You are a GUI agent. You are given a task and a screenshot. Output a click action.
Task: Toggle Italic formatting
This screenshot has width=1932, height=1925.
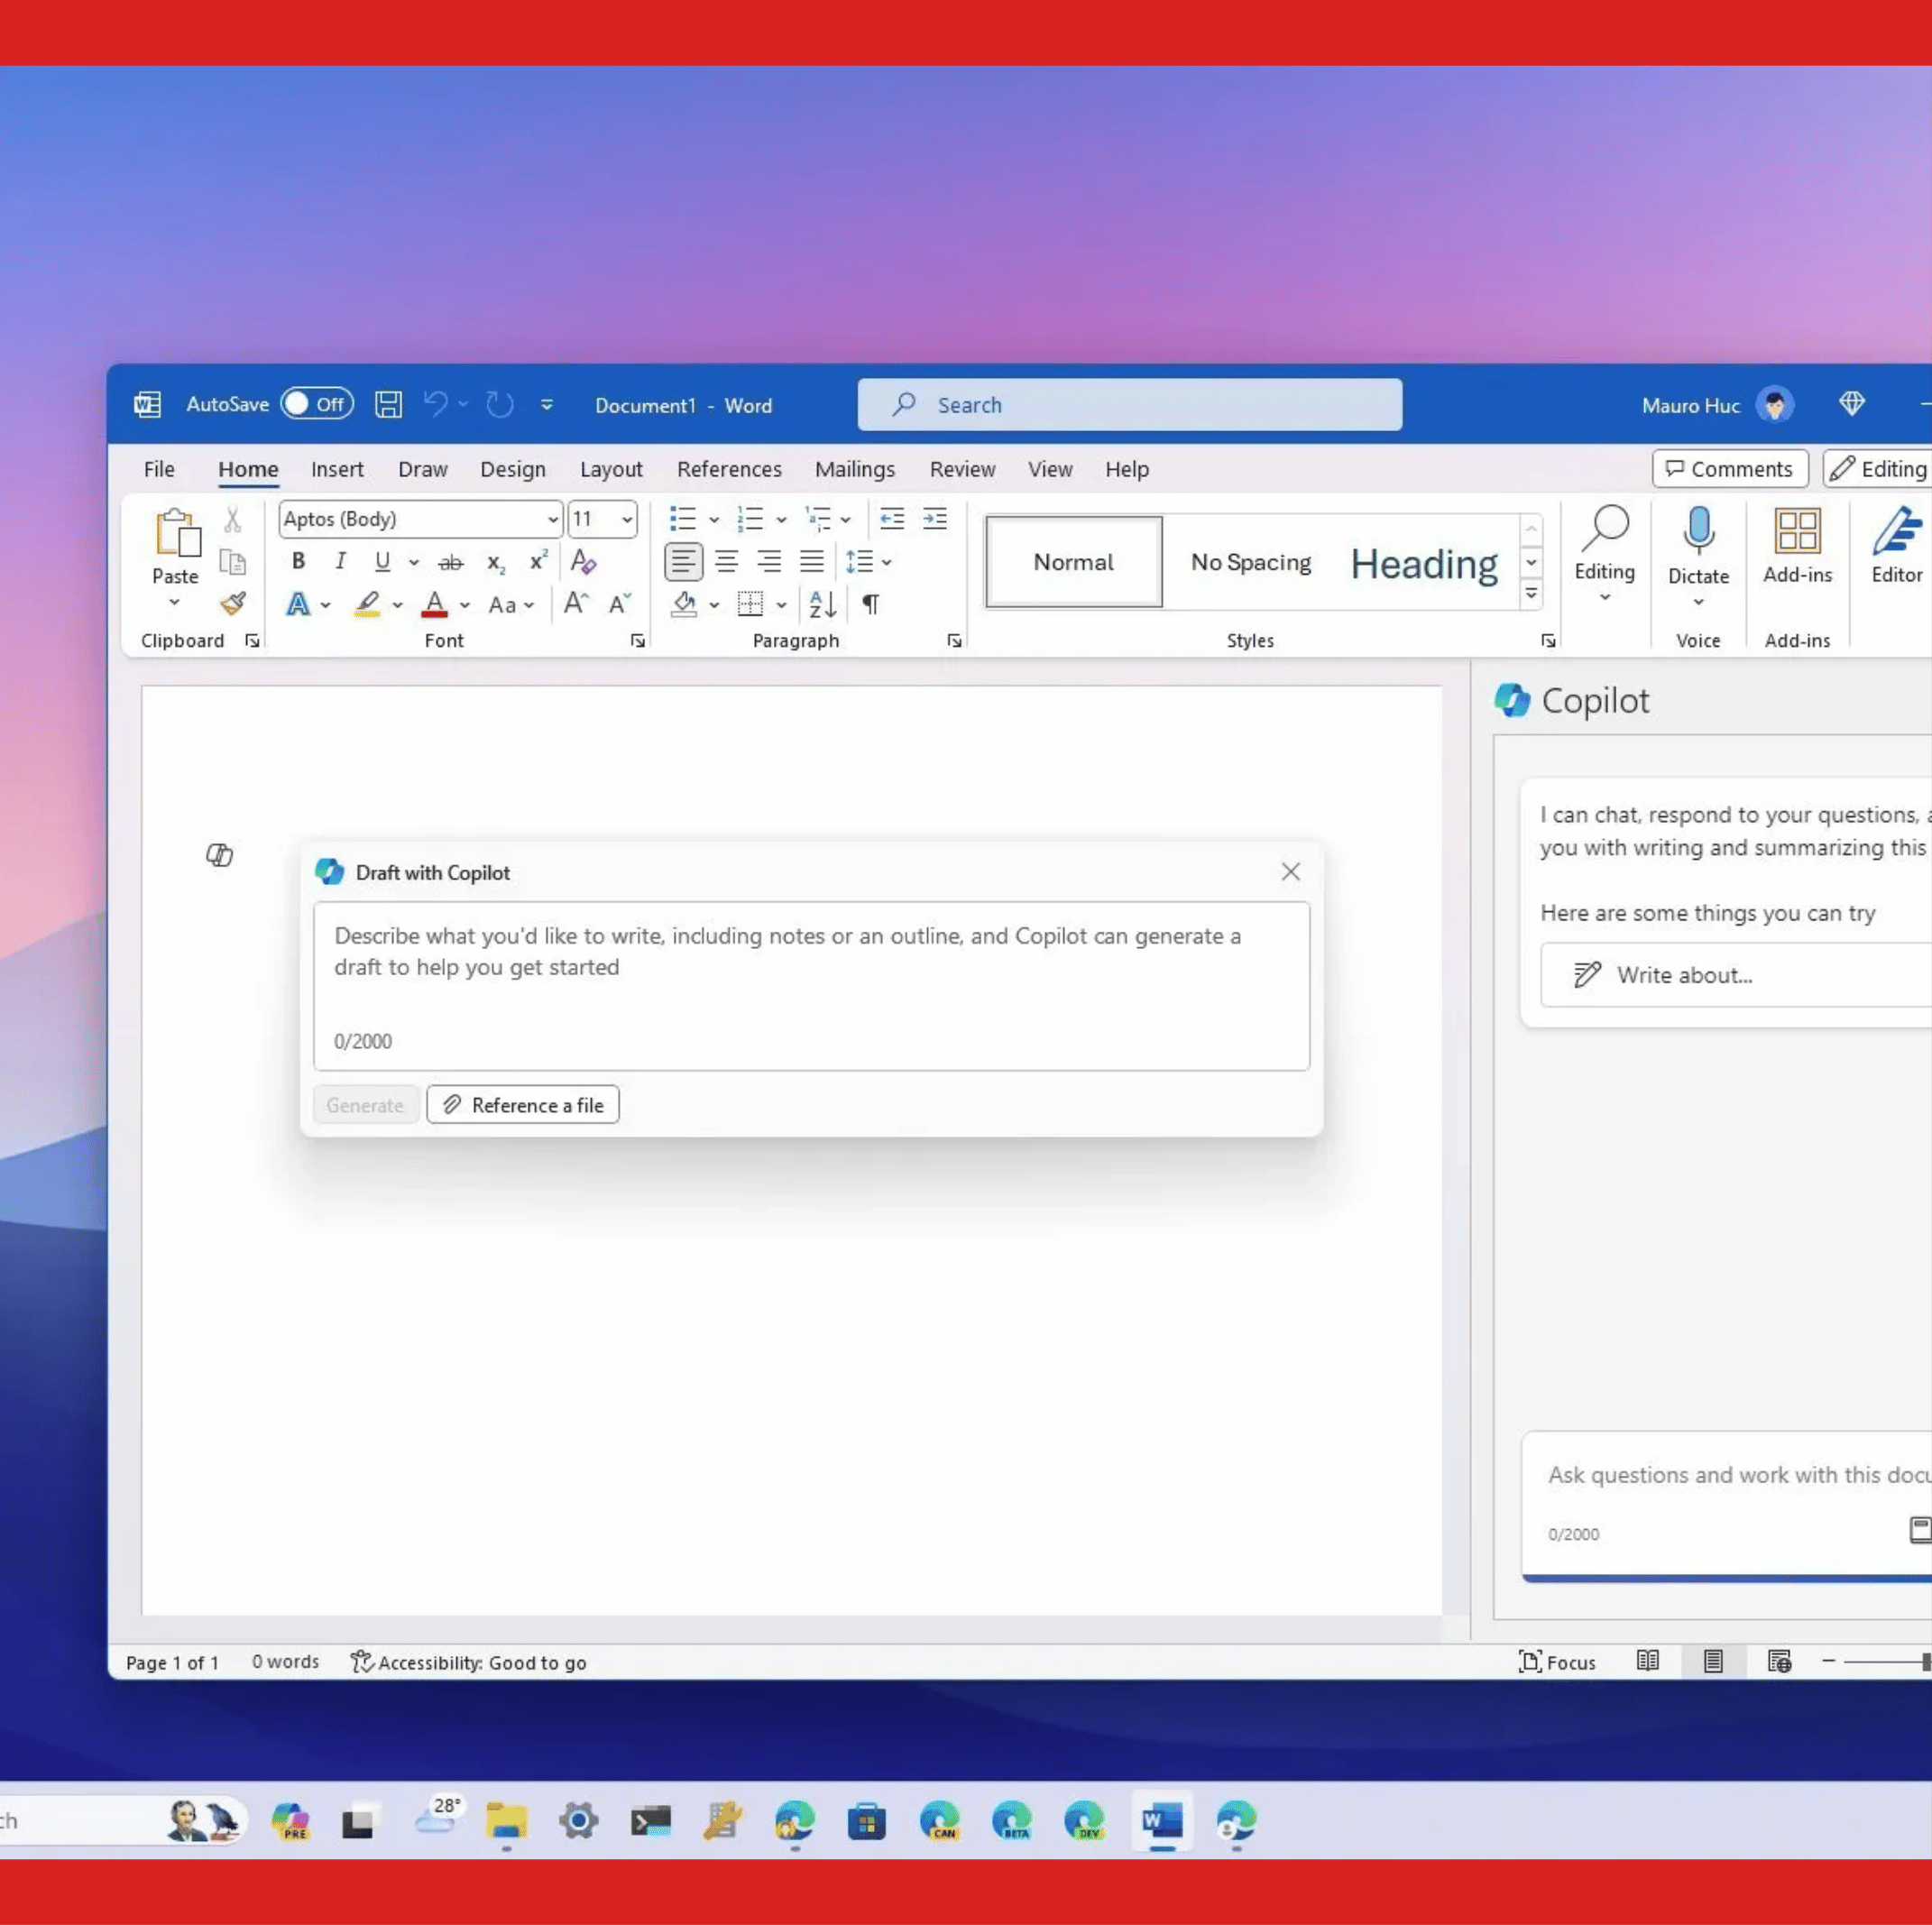pos(340,562)
